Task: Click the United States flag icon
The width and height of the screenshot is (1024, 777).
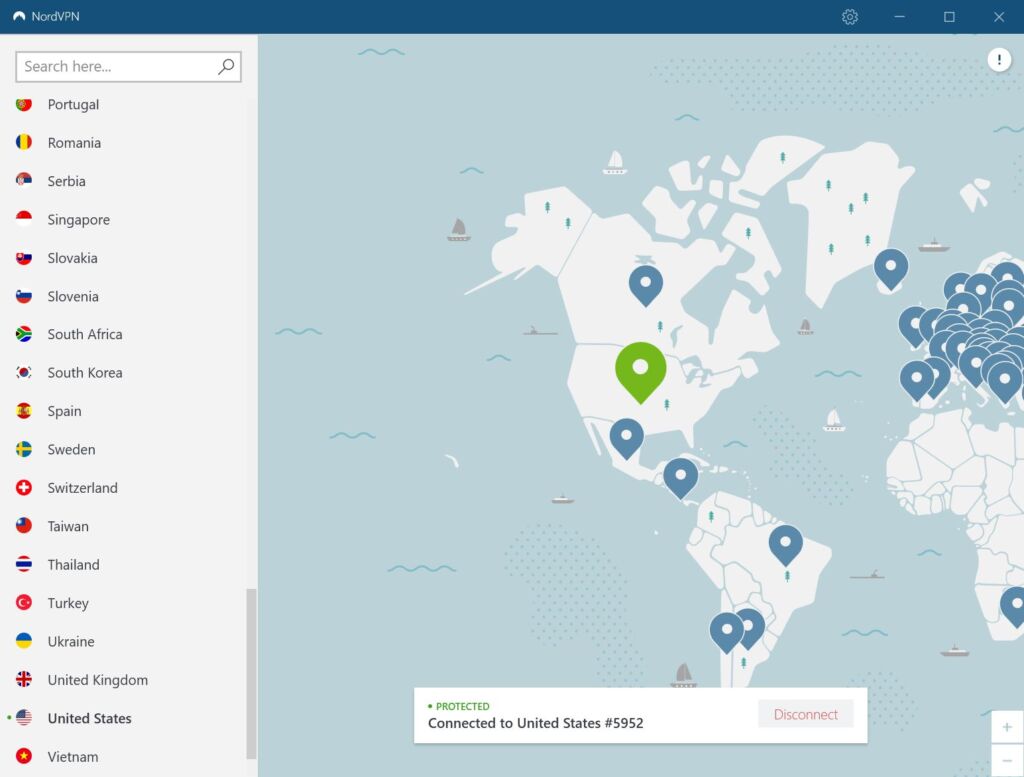Action: click(x=24, y=718)
